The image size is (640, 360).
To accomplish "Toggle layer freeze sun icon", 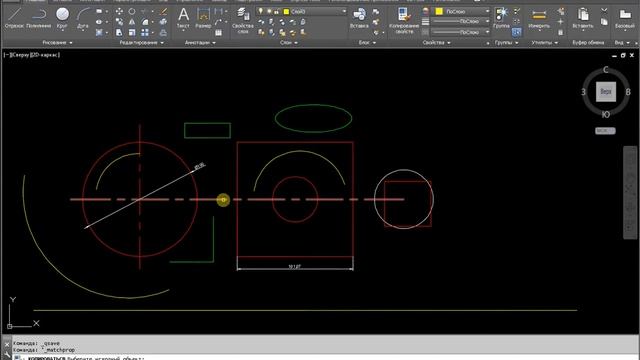I will pos(269,11).
